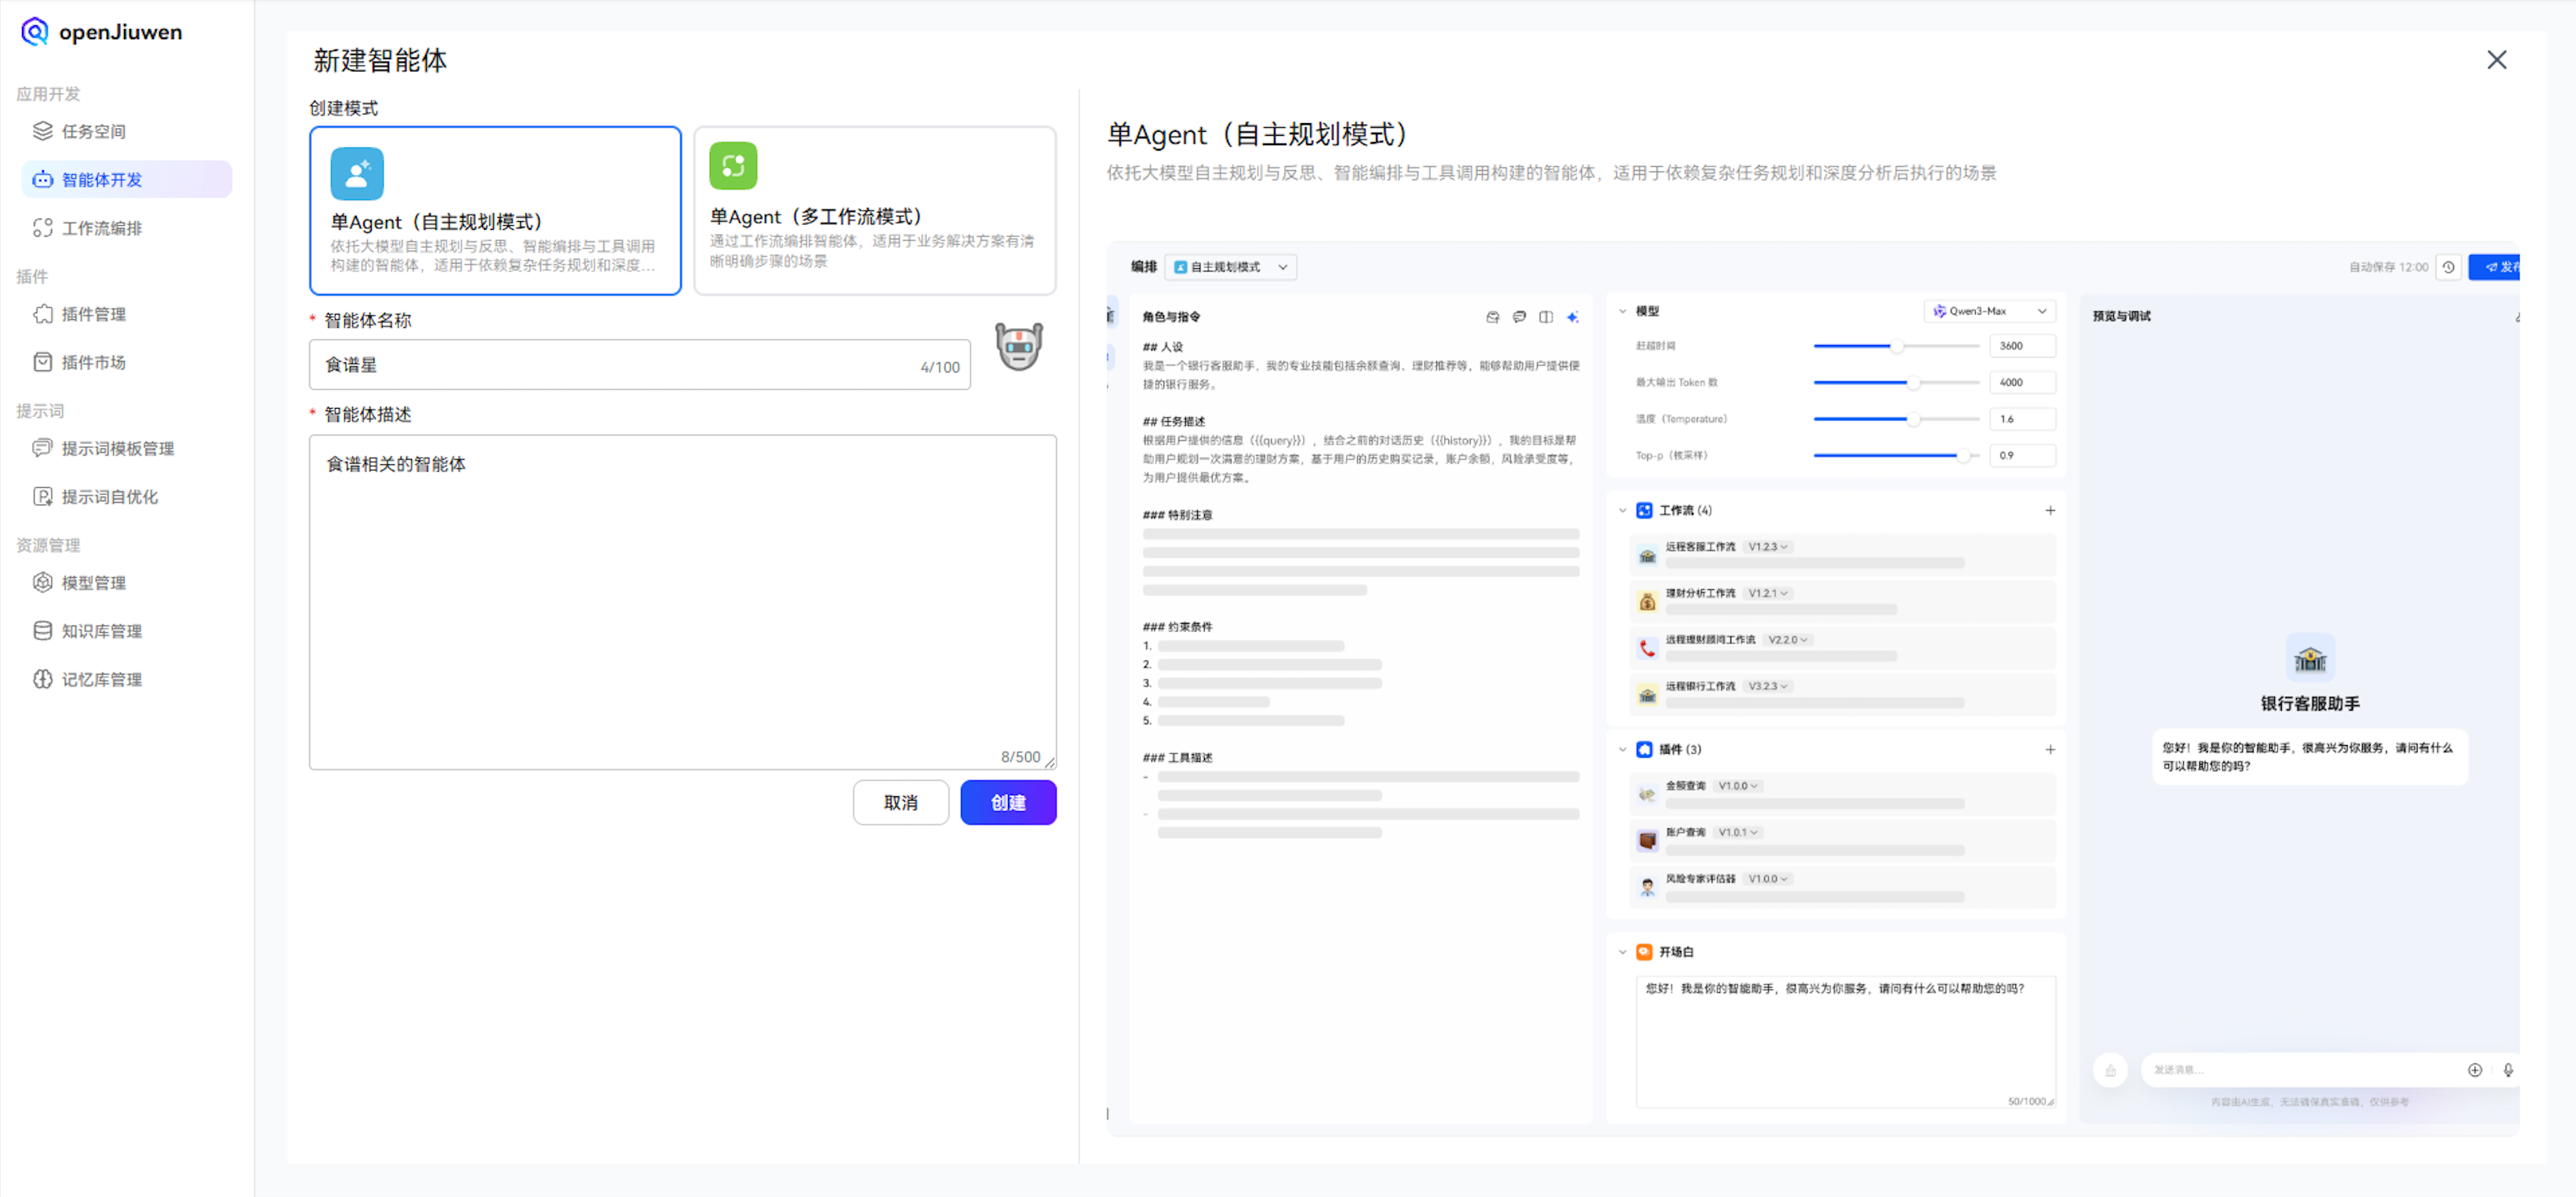The width and height of the screenshot is (2576, 1197).
Task: Click the robot avatar icon beside name field
Action: tap(1018, 347)
